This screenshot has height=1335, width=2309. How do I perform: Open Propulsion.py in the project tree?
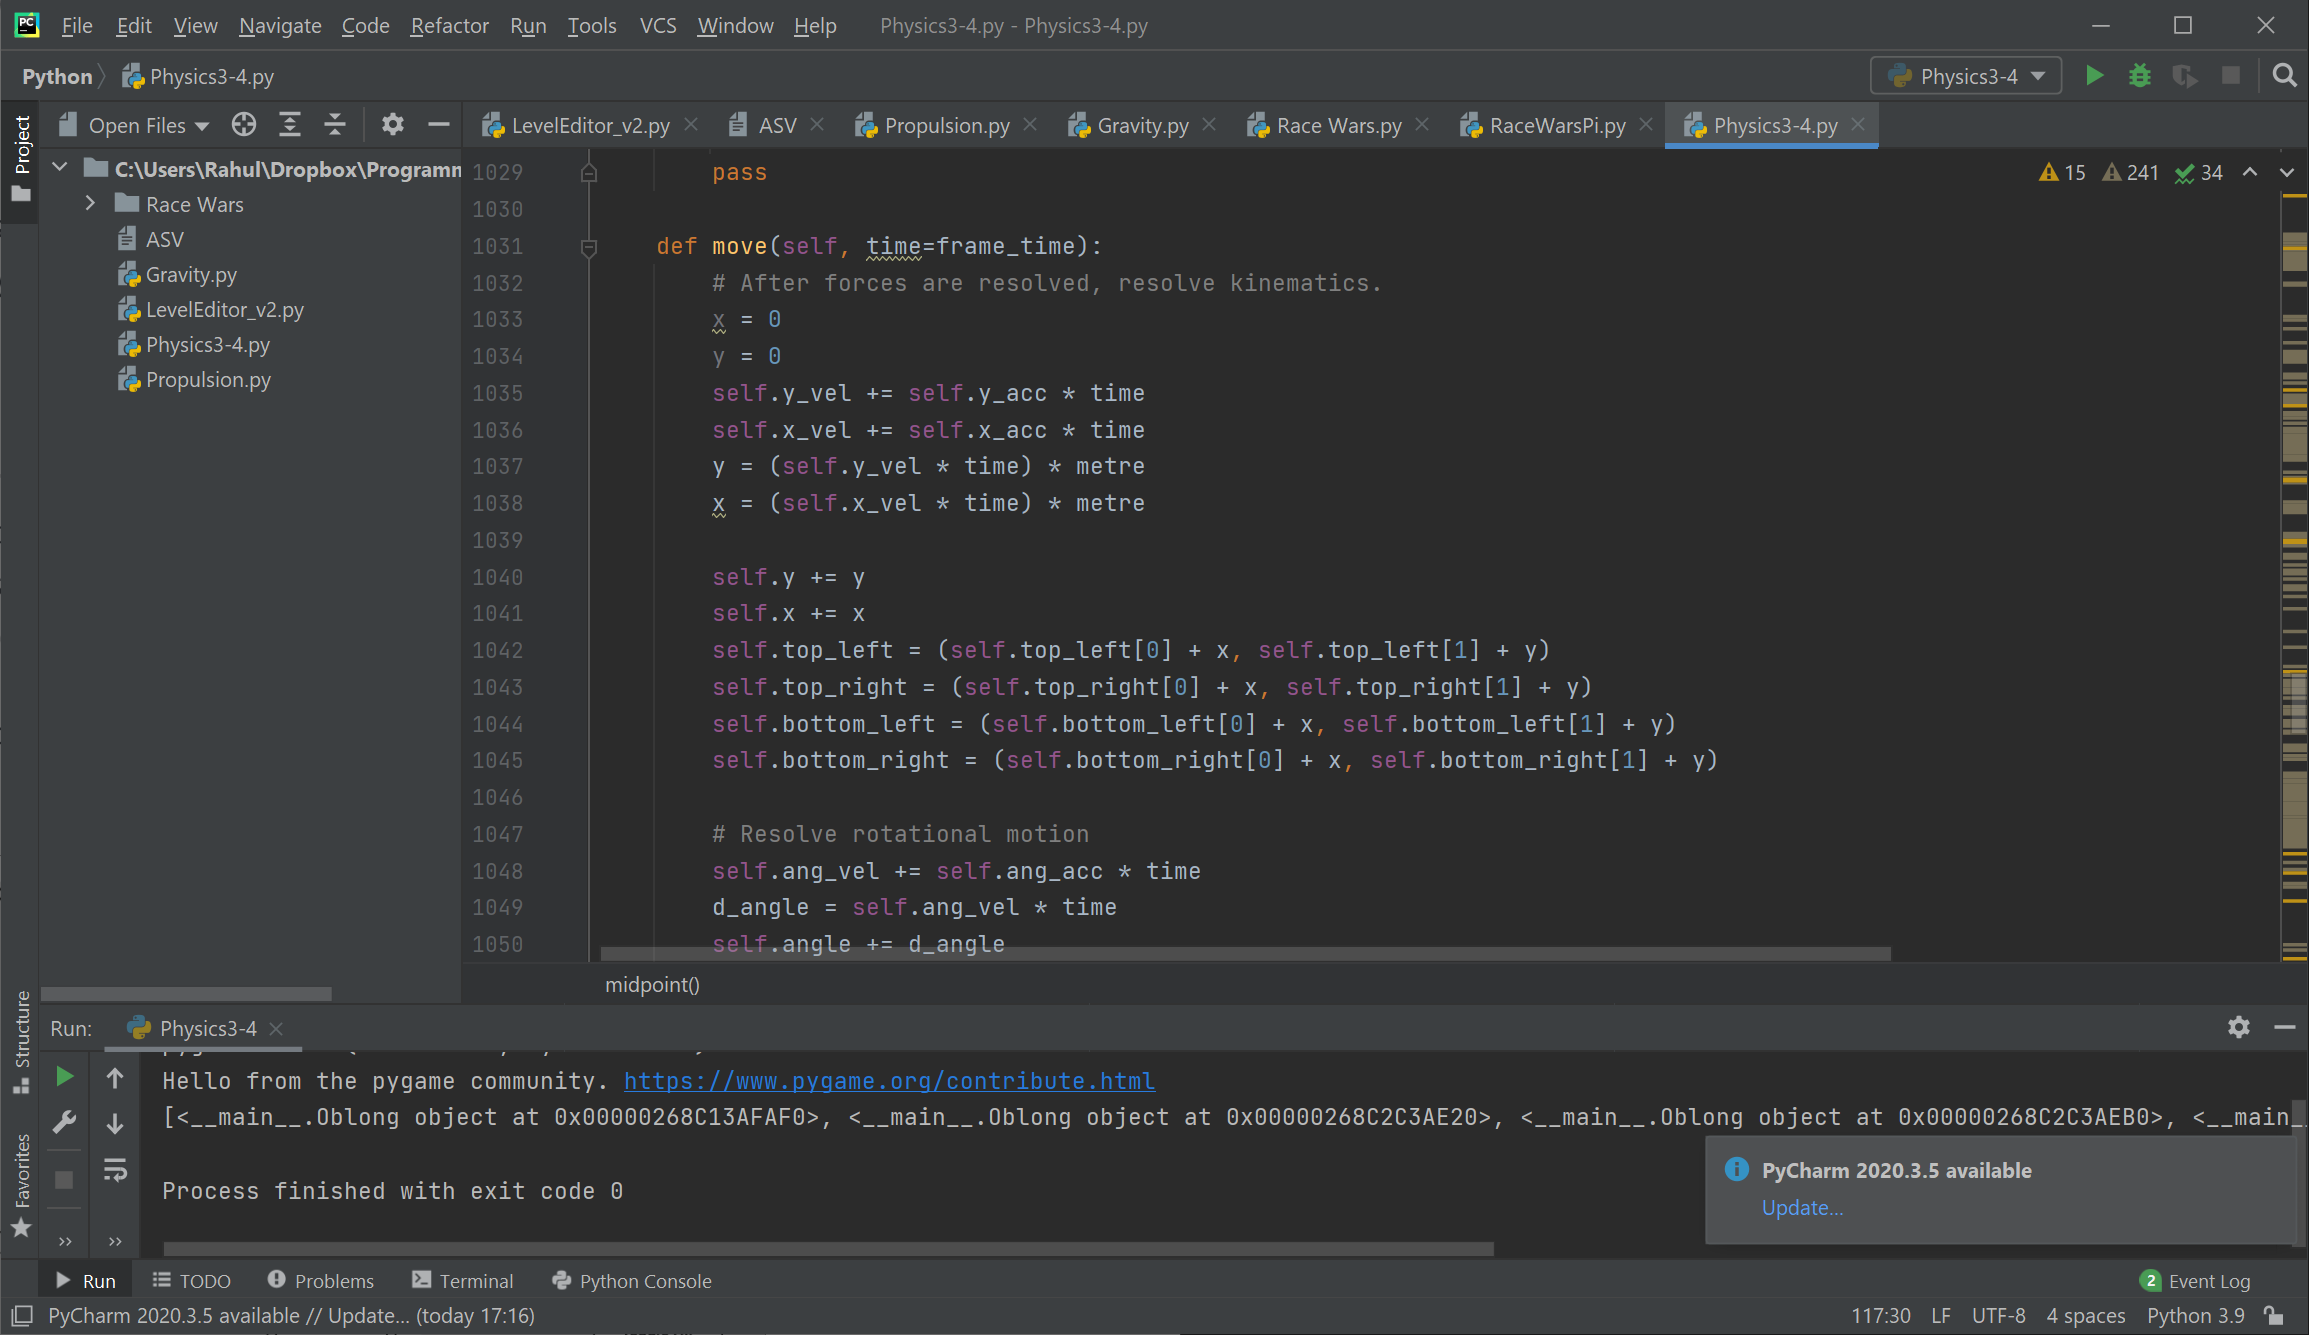coord(208,380)
